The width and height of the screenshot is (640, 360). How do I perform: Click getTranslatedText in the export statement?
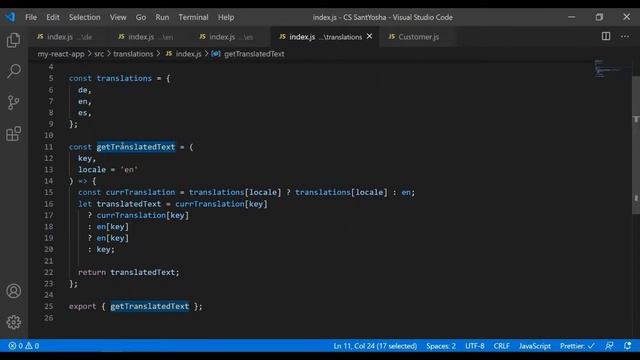pyautogui.click(x=149, y=307)
